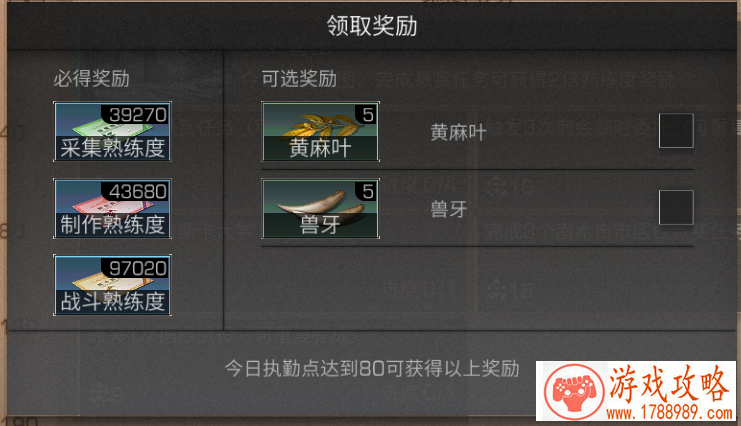Select the 采集熟练度 reward card icon
Screen dimensions: 741x426
click(112, 131)
